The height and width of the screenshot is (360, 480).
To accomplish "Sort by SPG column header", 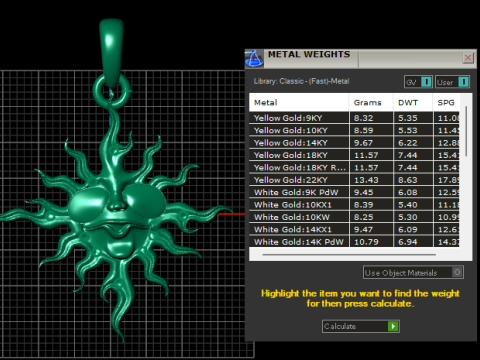I will (446, 103).
